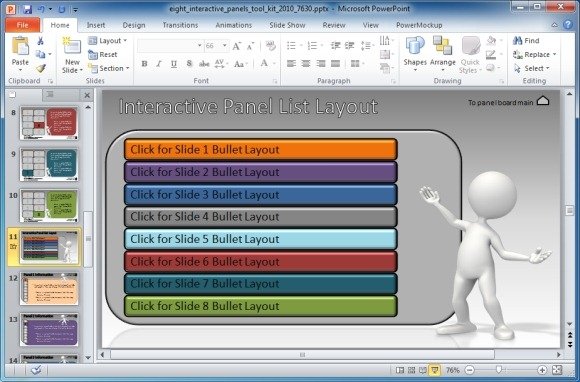Select the Format Painter brush icon
This screenshot has height=382, width=580.
[41, 68]
